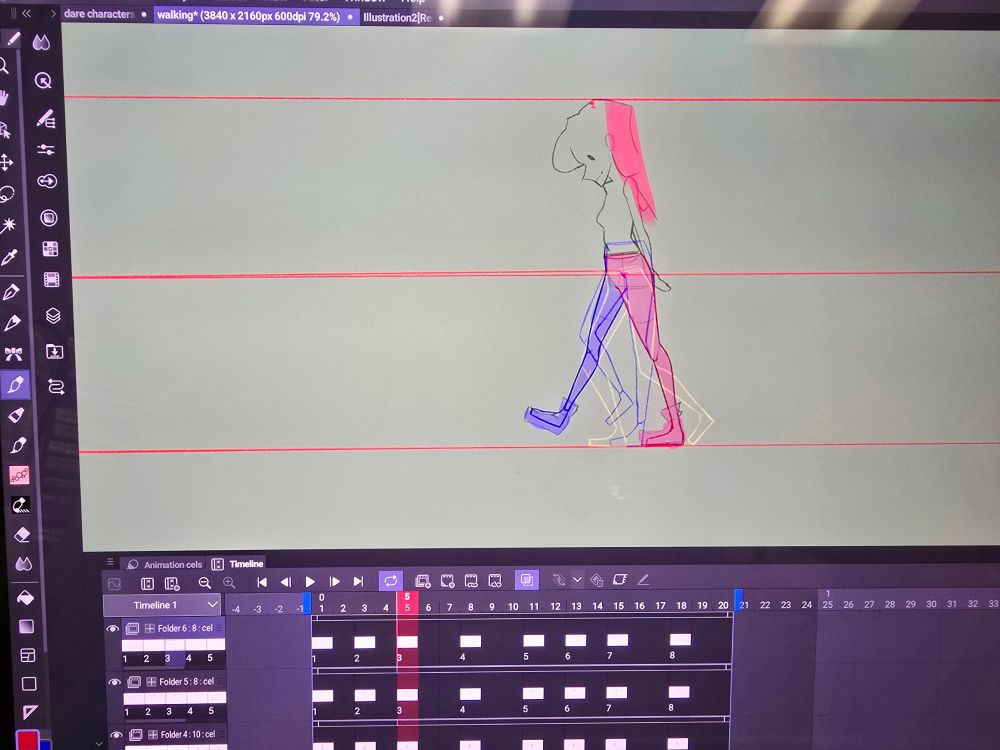Open the Folder 6 track row menu

[x=219, y=628]
